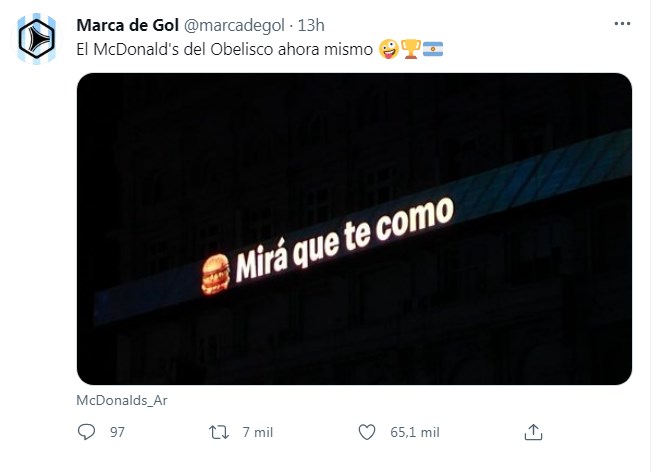
Task: Click the reply speech bubble icon
Action: click(86, 432)
